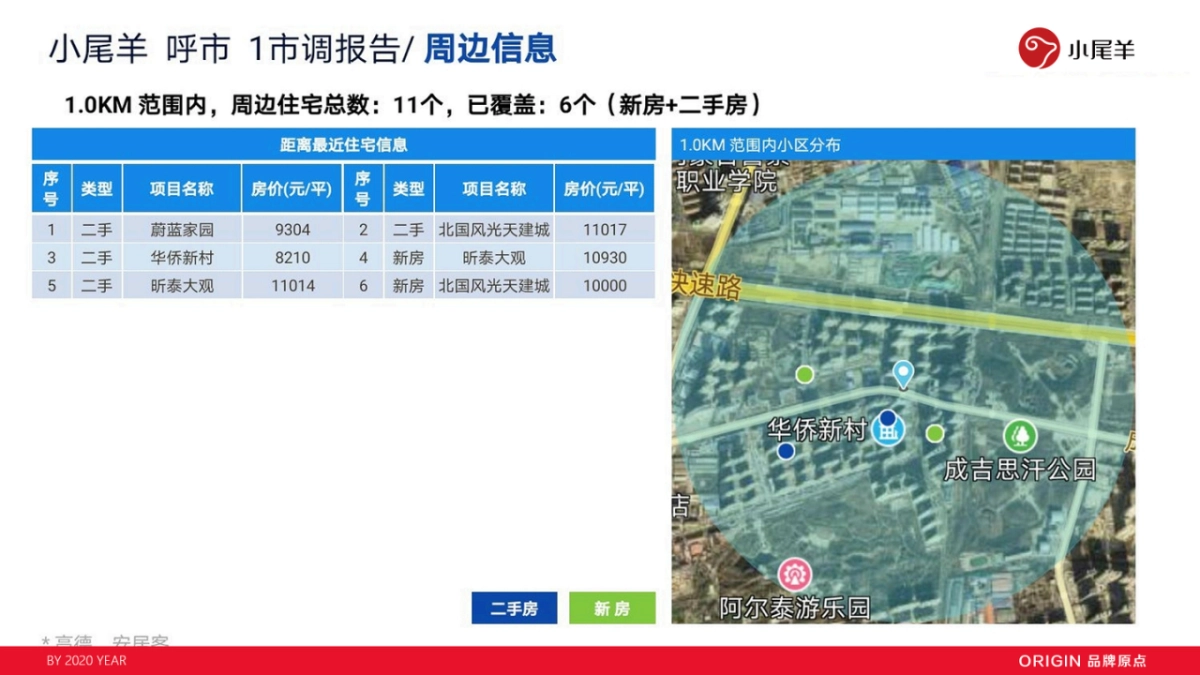Toggle the 二手房 legend filter
The height and width of the screenshot is (675, 1200).
coord(513,607)
